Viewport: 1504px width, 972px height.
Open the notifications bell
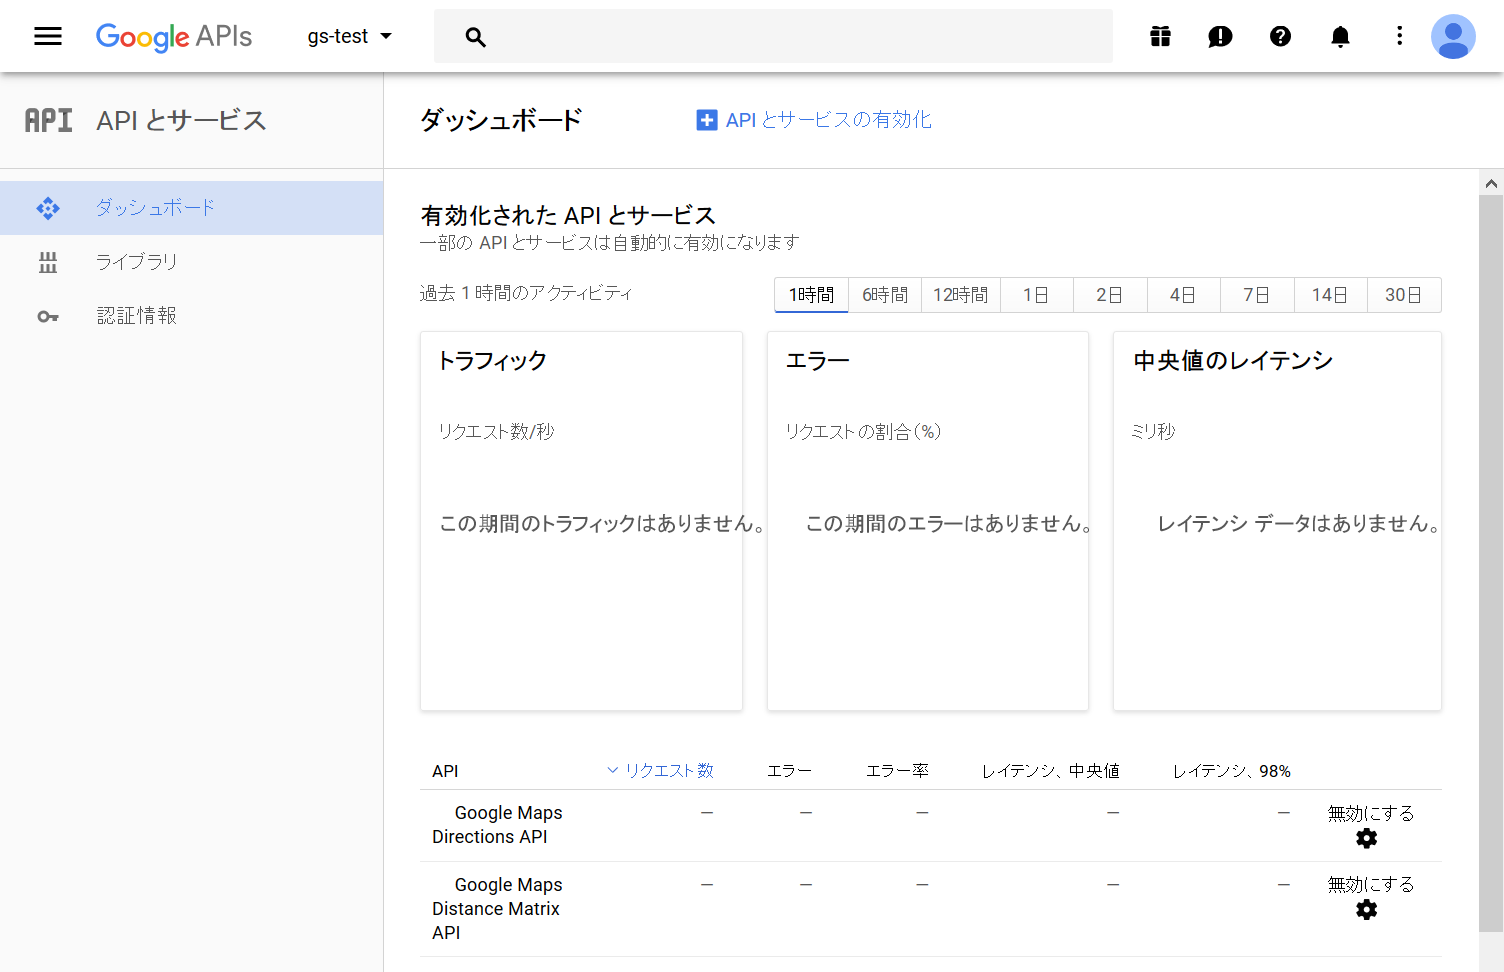(x=1340, y=37)
